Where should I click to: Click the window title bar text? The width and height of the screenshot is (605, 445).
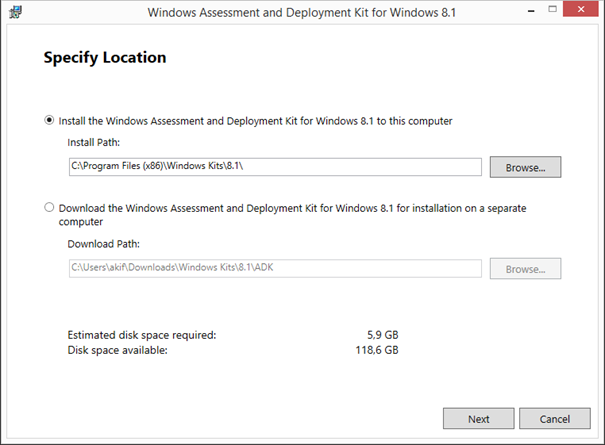[301, 12]
